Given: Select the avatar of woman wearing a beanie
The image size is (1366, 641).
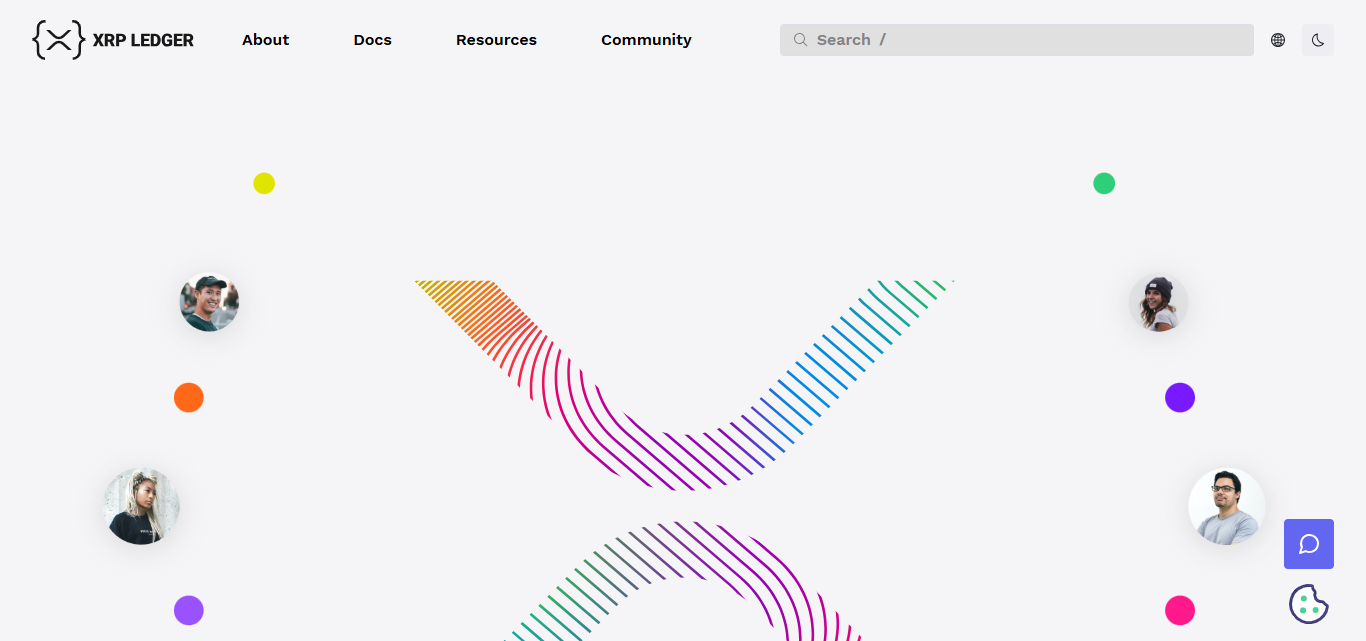Looking at the screenshot, I should coord(1158,302).
